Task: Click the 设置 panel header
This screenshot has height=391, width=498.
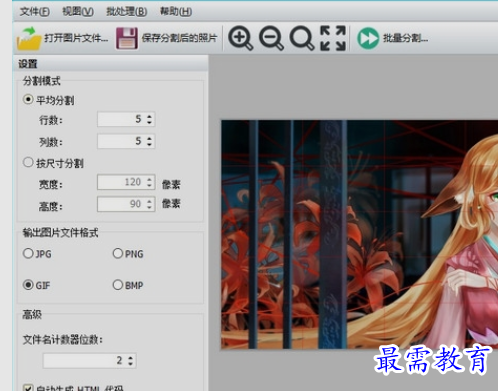Action: [111, 63]
